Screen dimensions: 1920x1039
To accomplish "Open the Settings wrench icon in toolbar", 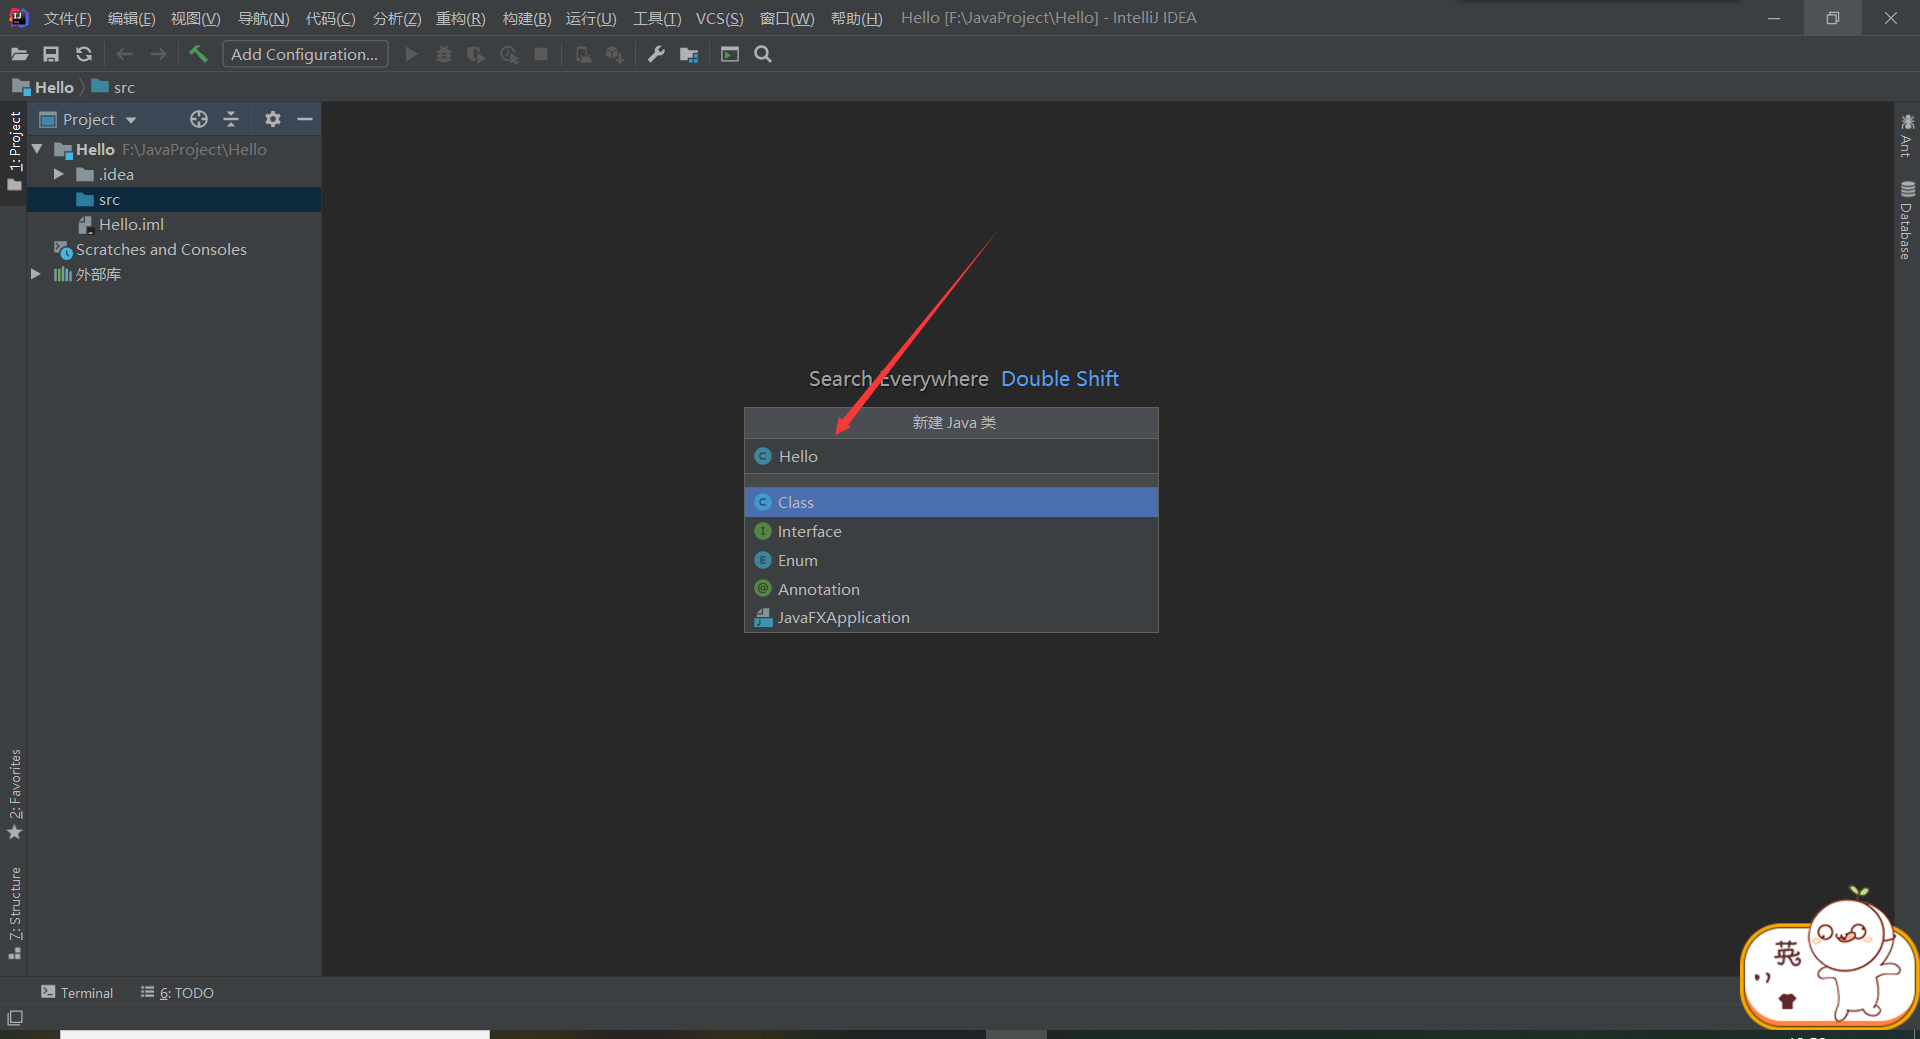I will 655,54.
